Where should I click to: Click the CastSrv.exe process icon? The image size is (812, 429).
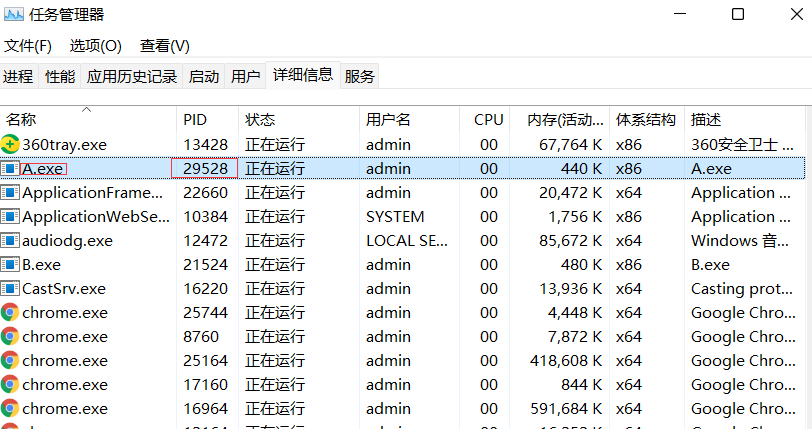point(10,288)
